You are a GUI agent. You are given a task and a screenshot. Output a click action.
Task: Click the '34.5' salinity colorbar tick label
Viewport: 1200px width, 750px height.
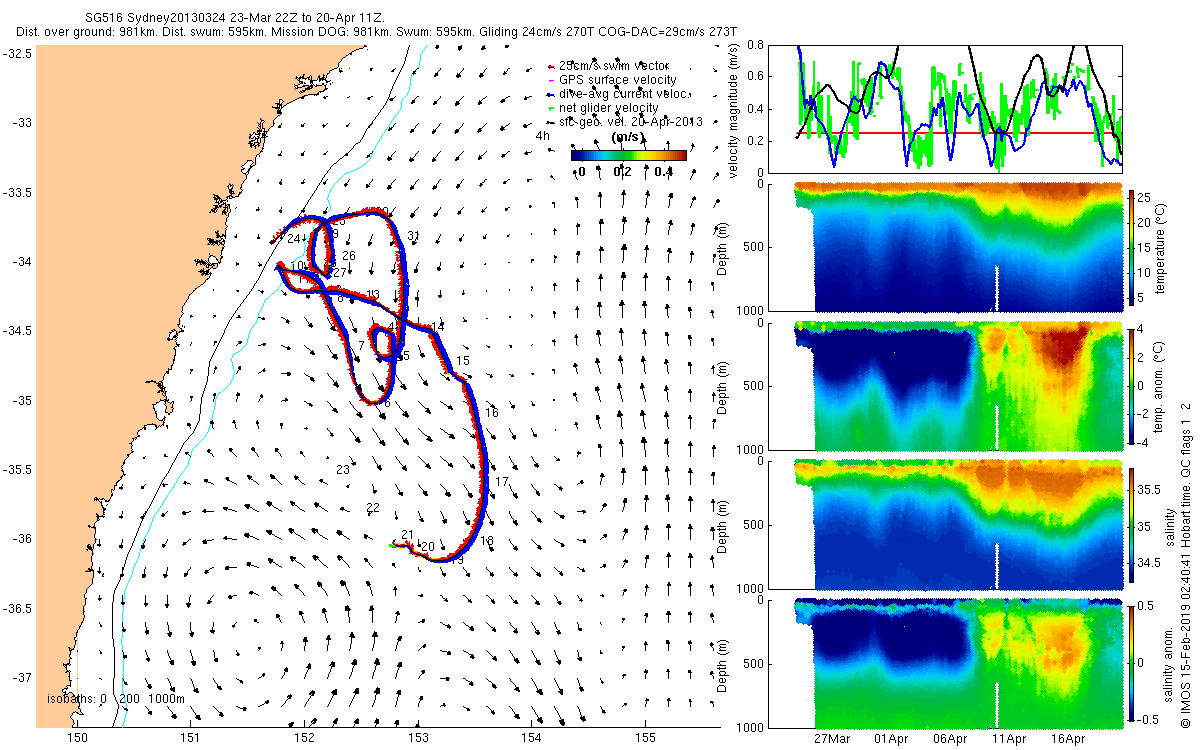[x=1148, y=564]
